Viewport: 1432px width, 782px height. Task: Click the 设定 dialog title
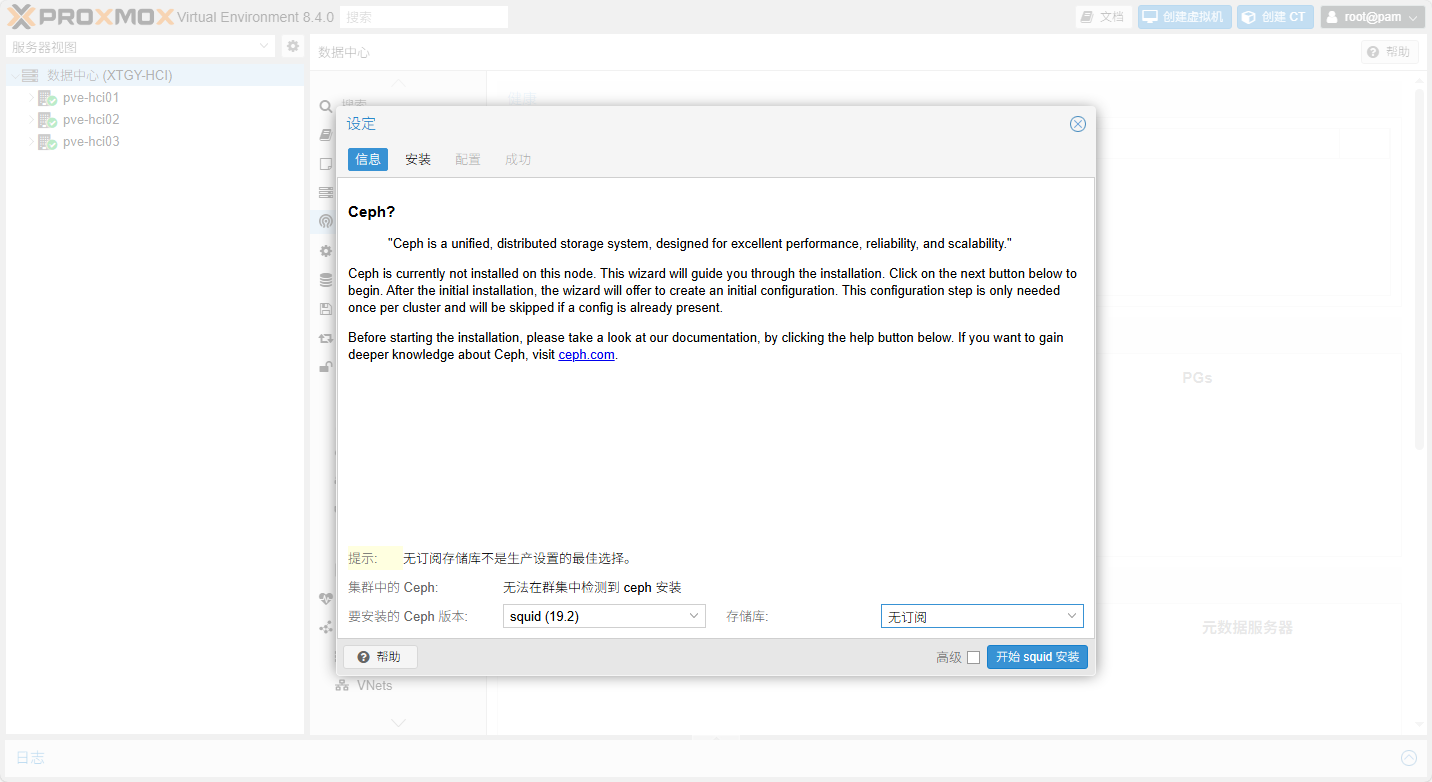(361, 124)
